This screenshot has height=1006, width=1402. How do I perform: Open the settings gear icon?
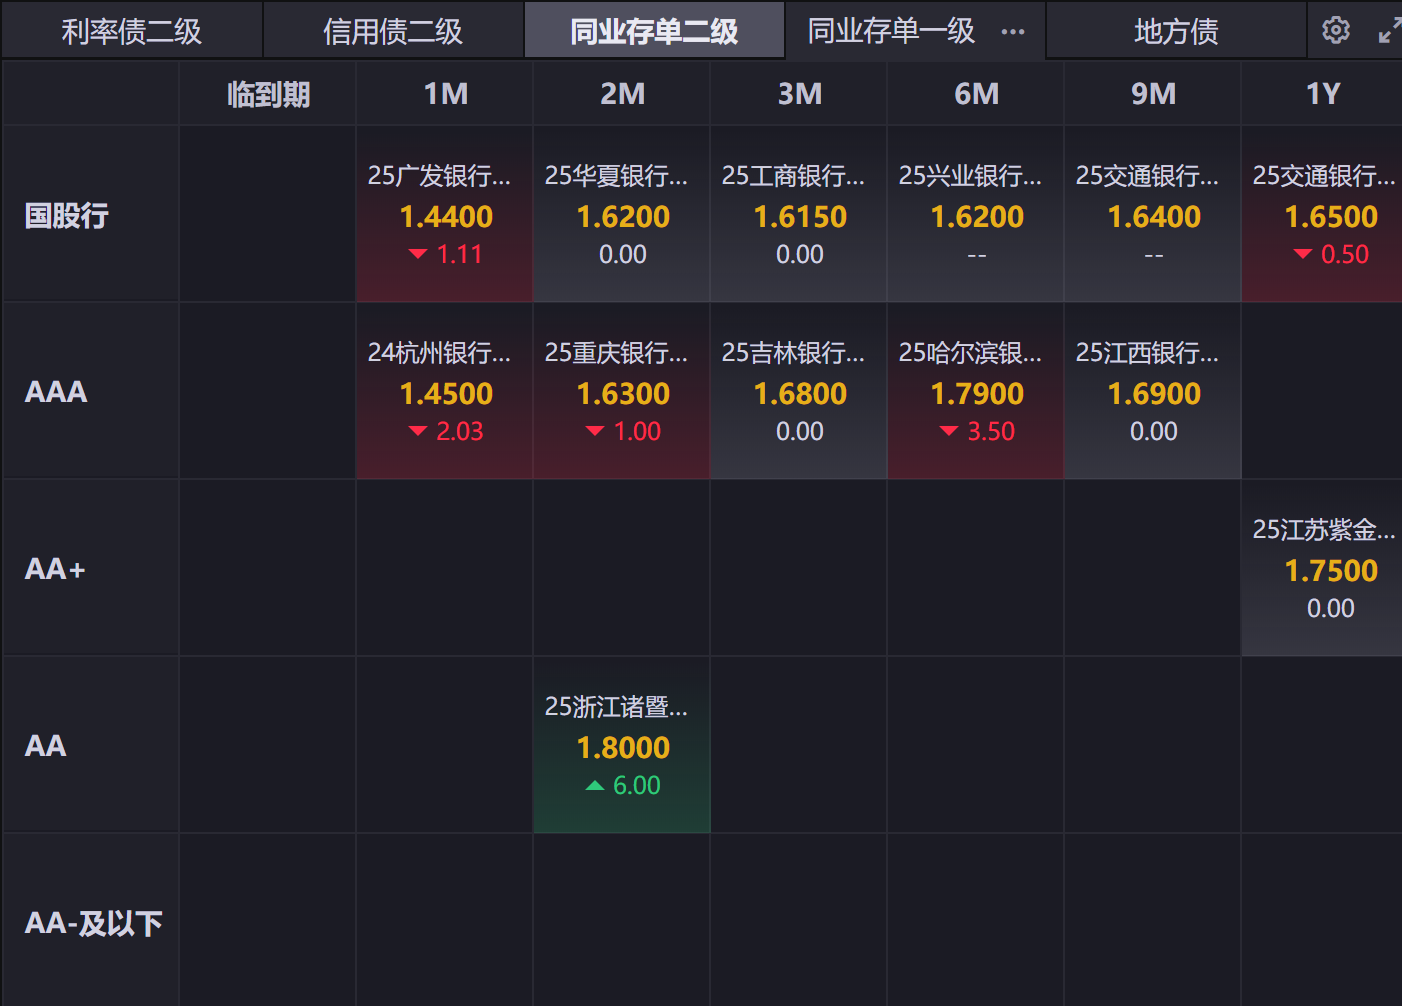tap(1335, 31)
